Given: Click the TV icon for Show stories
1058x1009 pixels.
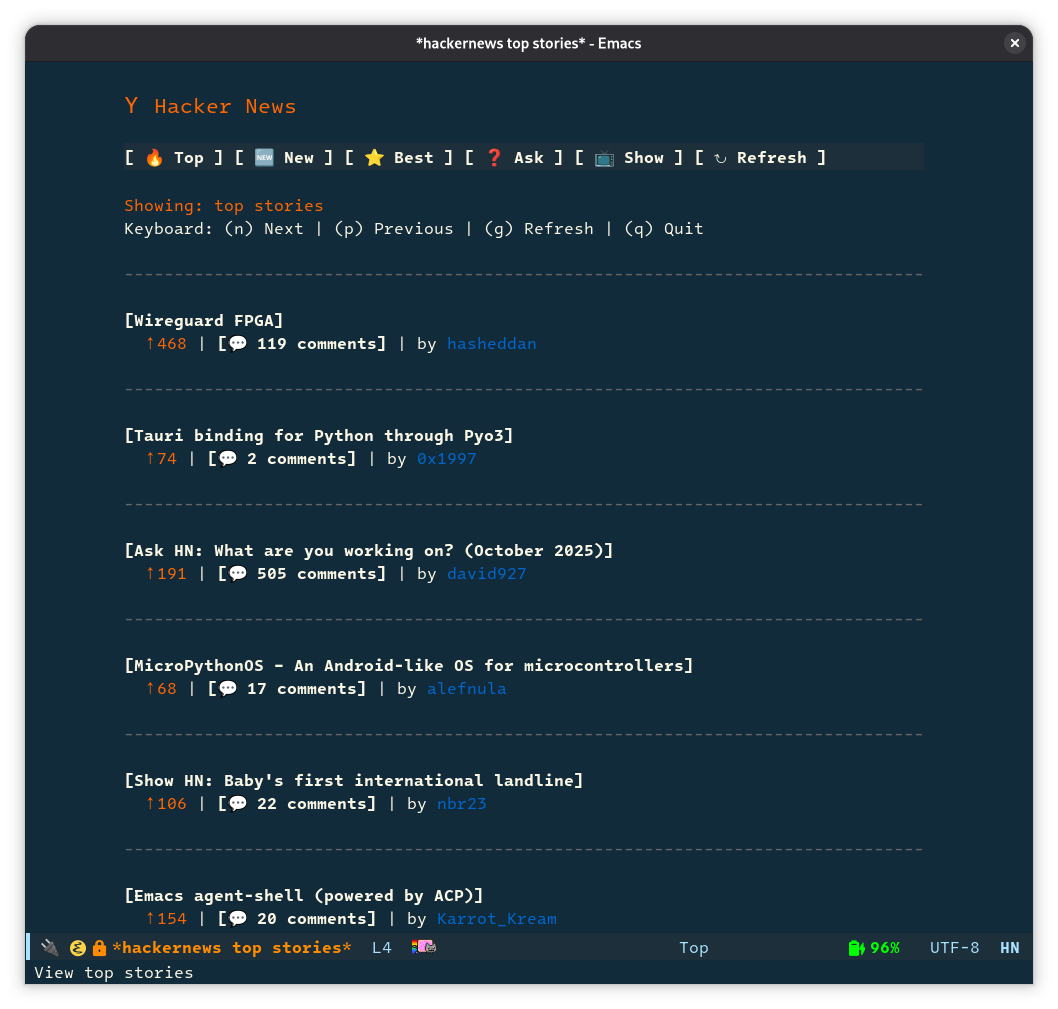Looking at the screenshot, I should (x=605, y=157).
